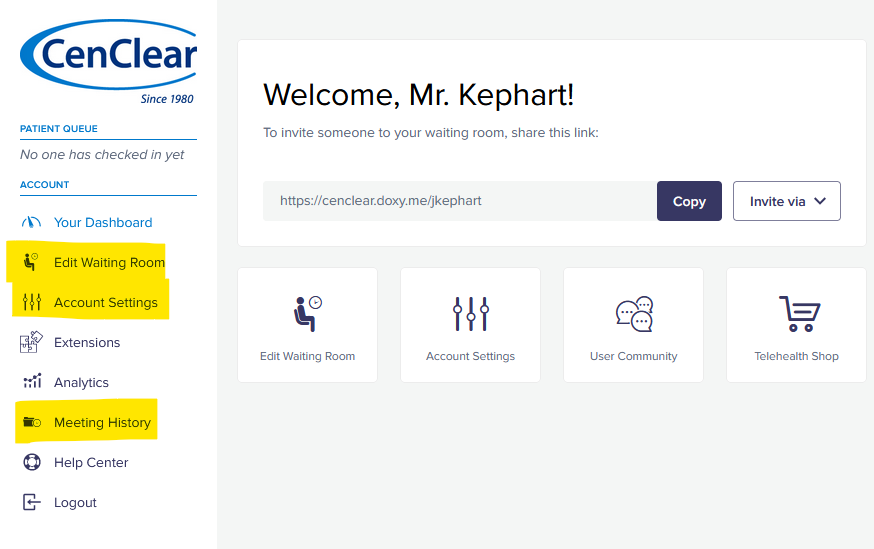Click the 'To invite someone' instruction text
The image size is (874, 549).
[x=431, y=133]
